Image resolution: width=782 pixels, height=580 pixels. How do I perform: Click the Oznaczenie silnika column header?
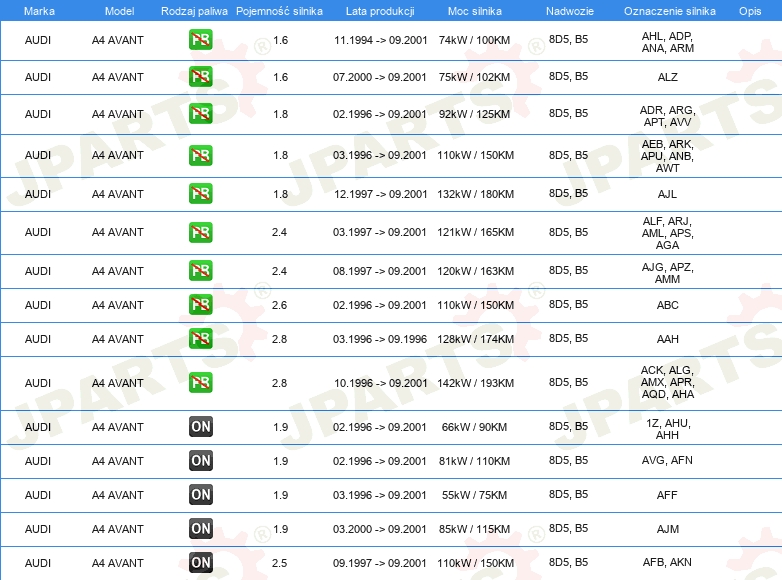tap(669, 11)
